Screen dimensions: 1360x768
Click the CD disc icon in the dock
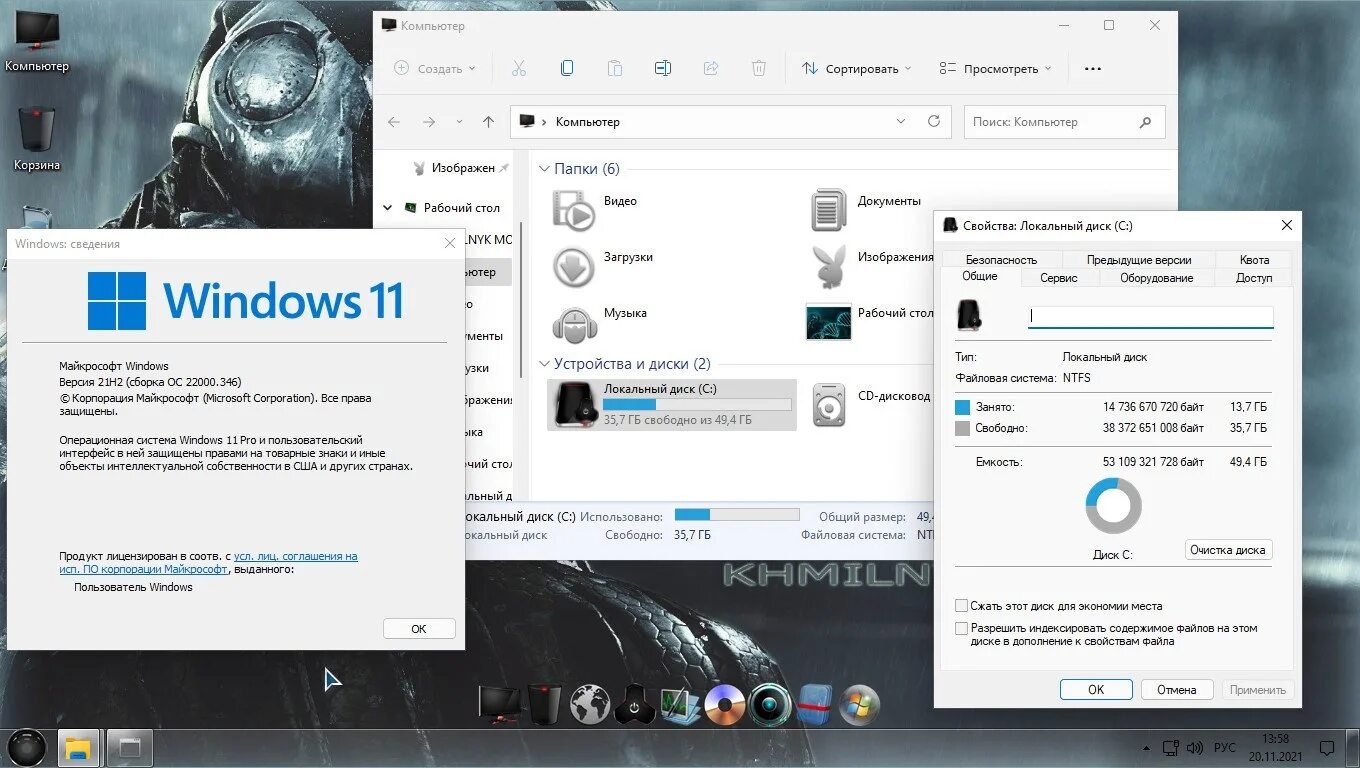point(724,705)
